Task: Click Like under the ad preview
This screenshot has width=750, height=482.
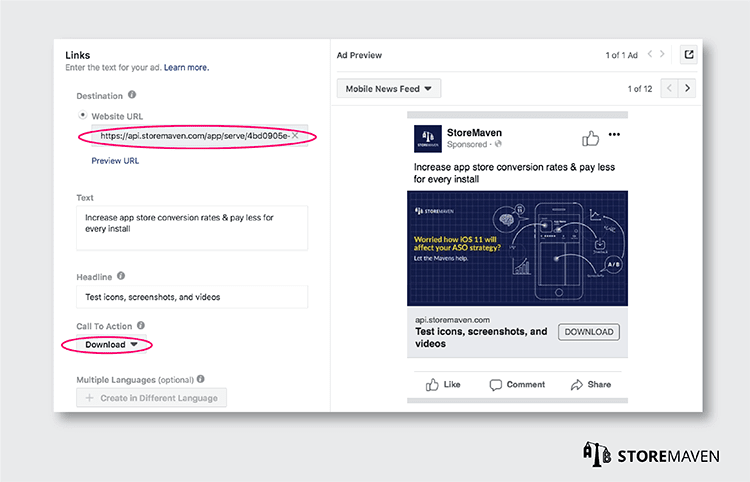Action: click(x=443, y=384)
